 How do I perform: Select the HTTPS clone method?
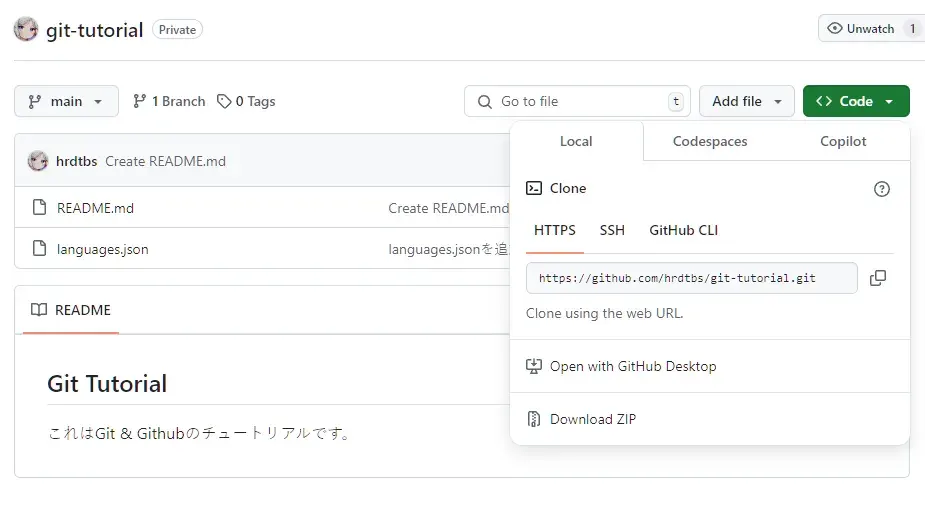pyautogui.click(x=555, y=231)
